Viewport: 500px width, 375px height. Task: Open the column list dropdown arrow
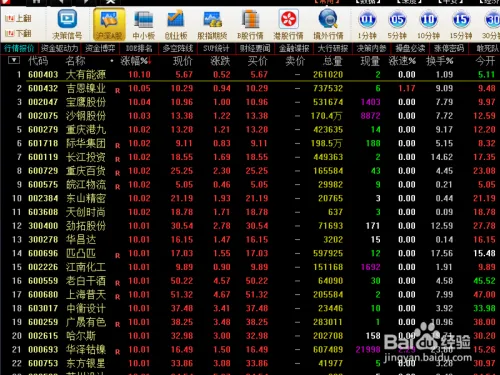click(14, 60)
